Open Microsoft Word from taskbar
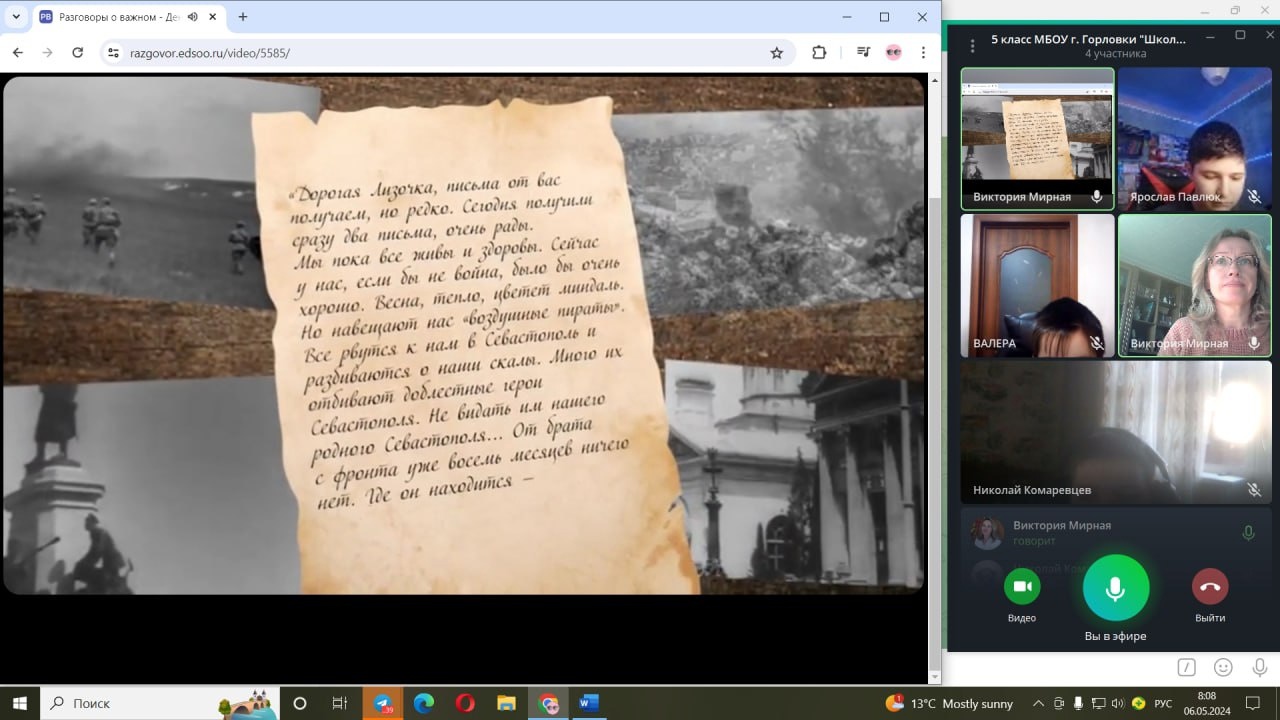Image resolution: width=1280 pixels, height=720 pixels. (x=588, y=703)
